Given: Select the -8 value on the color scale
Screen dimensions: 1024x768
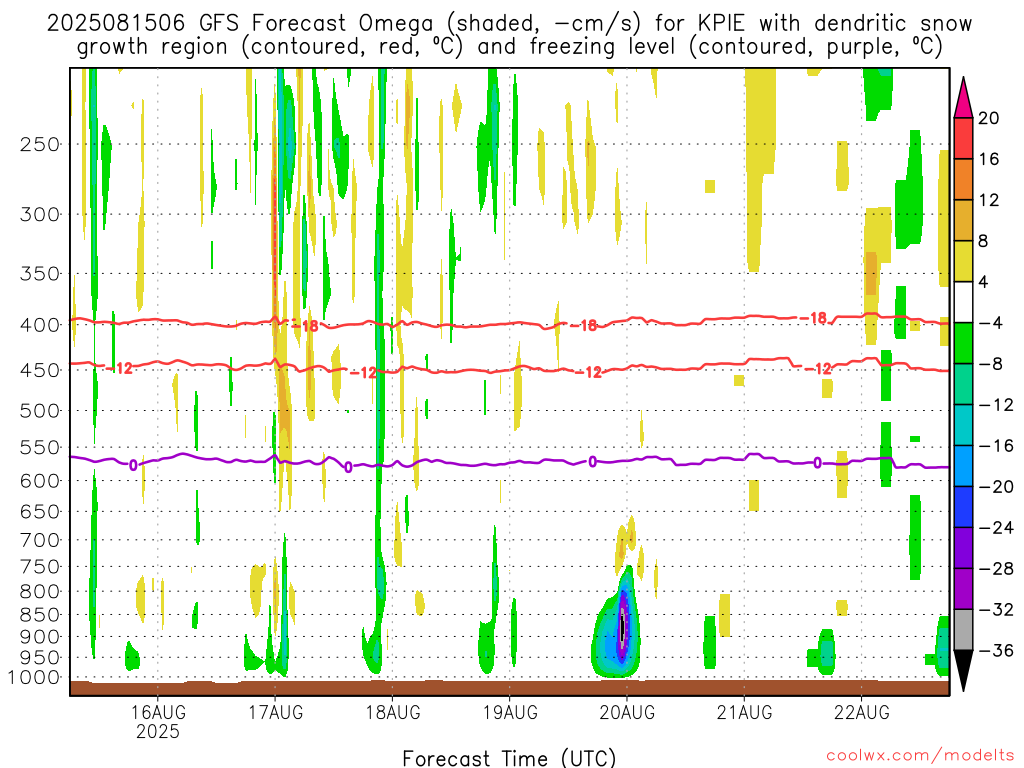Looking at the screenshot, I should coord(991,364).
